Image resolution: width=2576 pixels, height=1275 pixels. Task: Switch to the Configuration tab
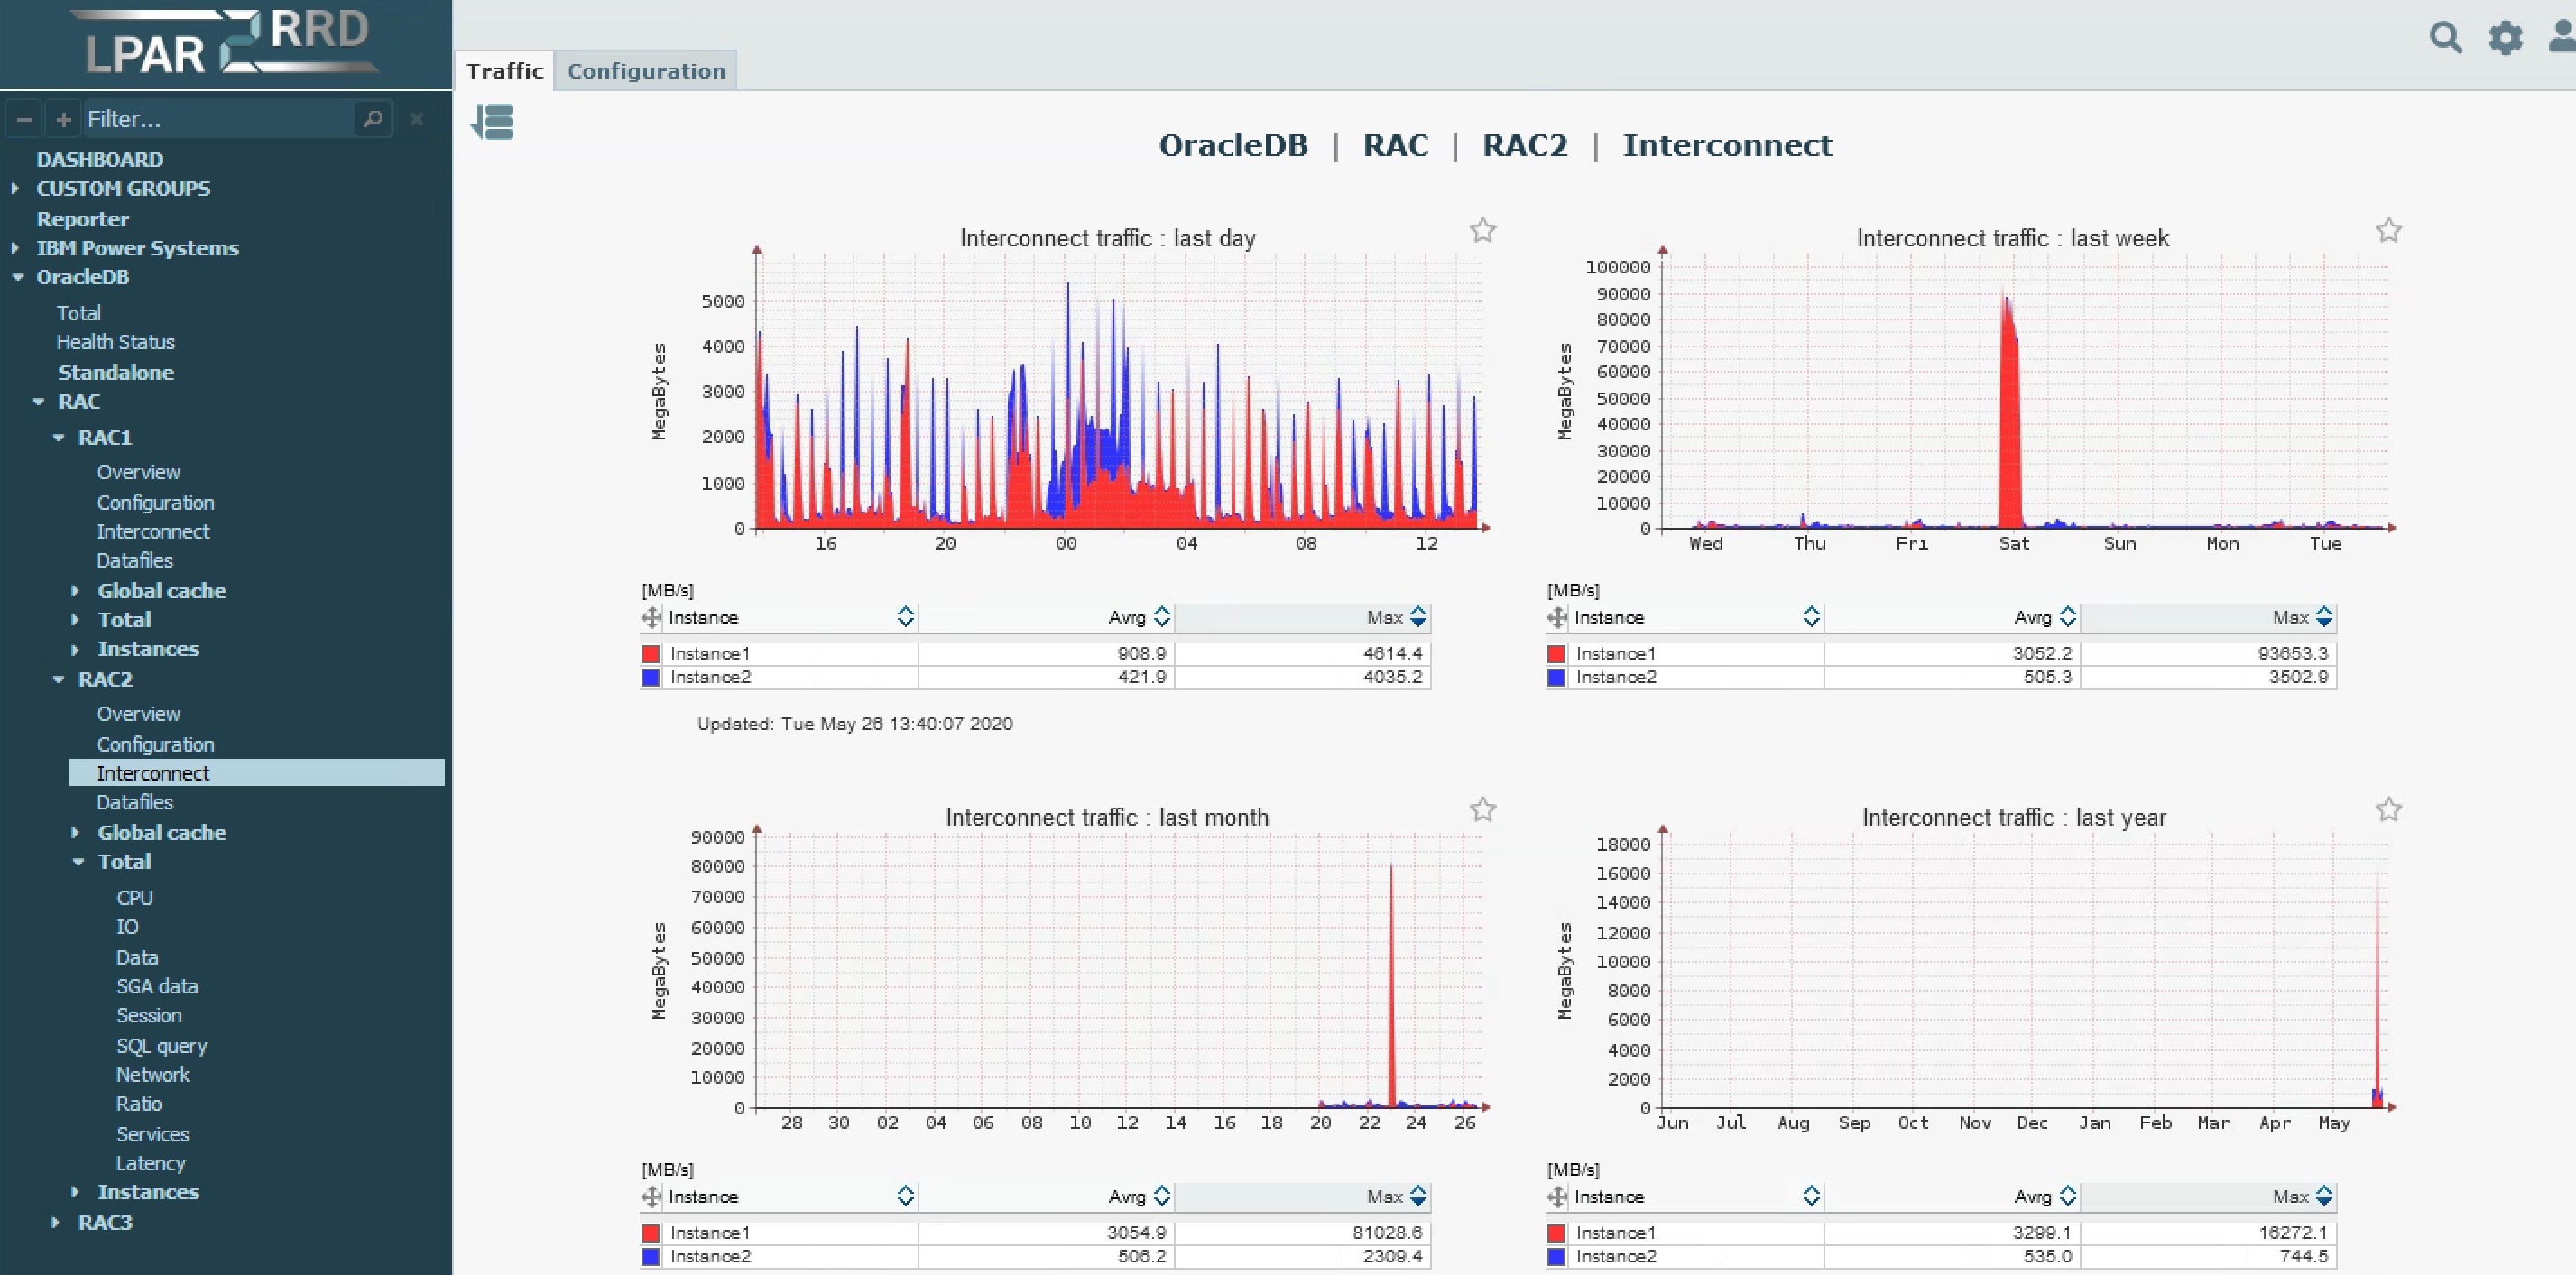646,71
